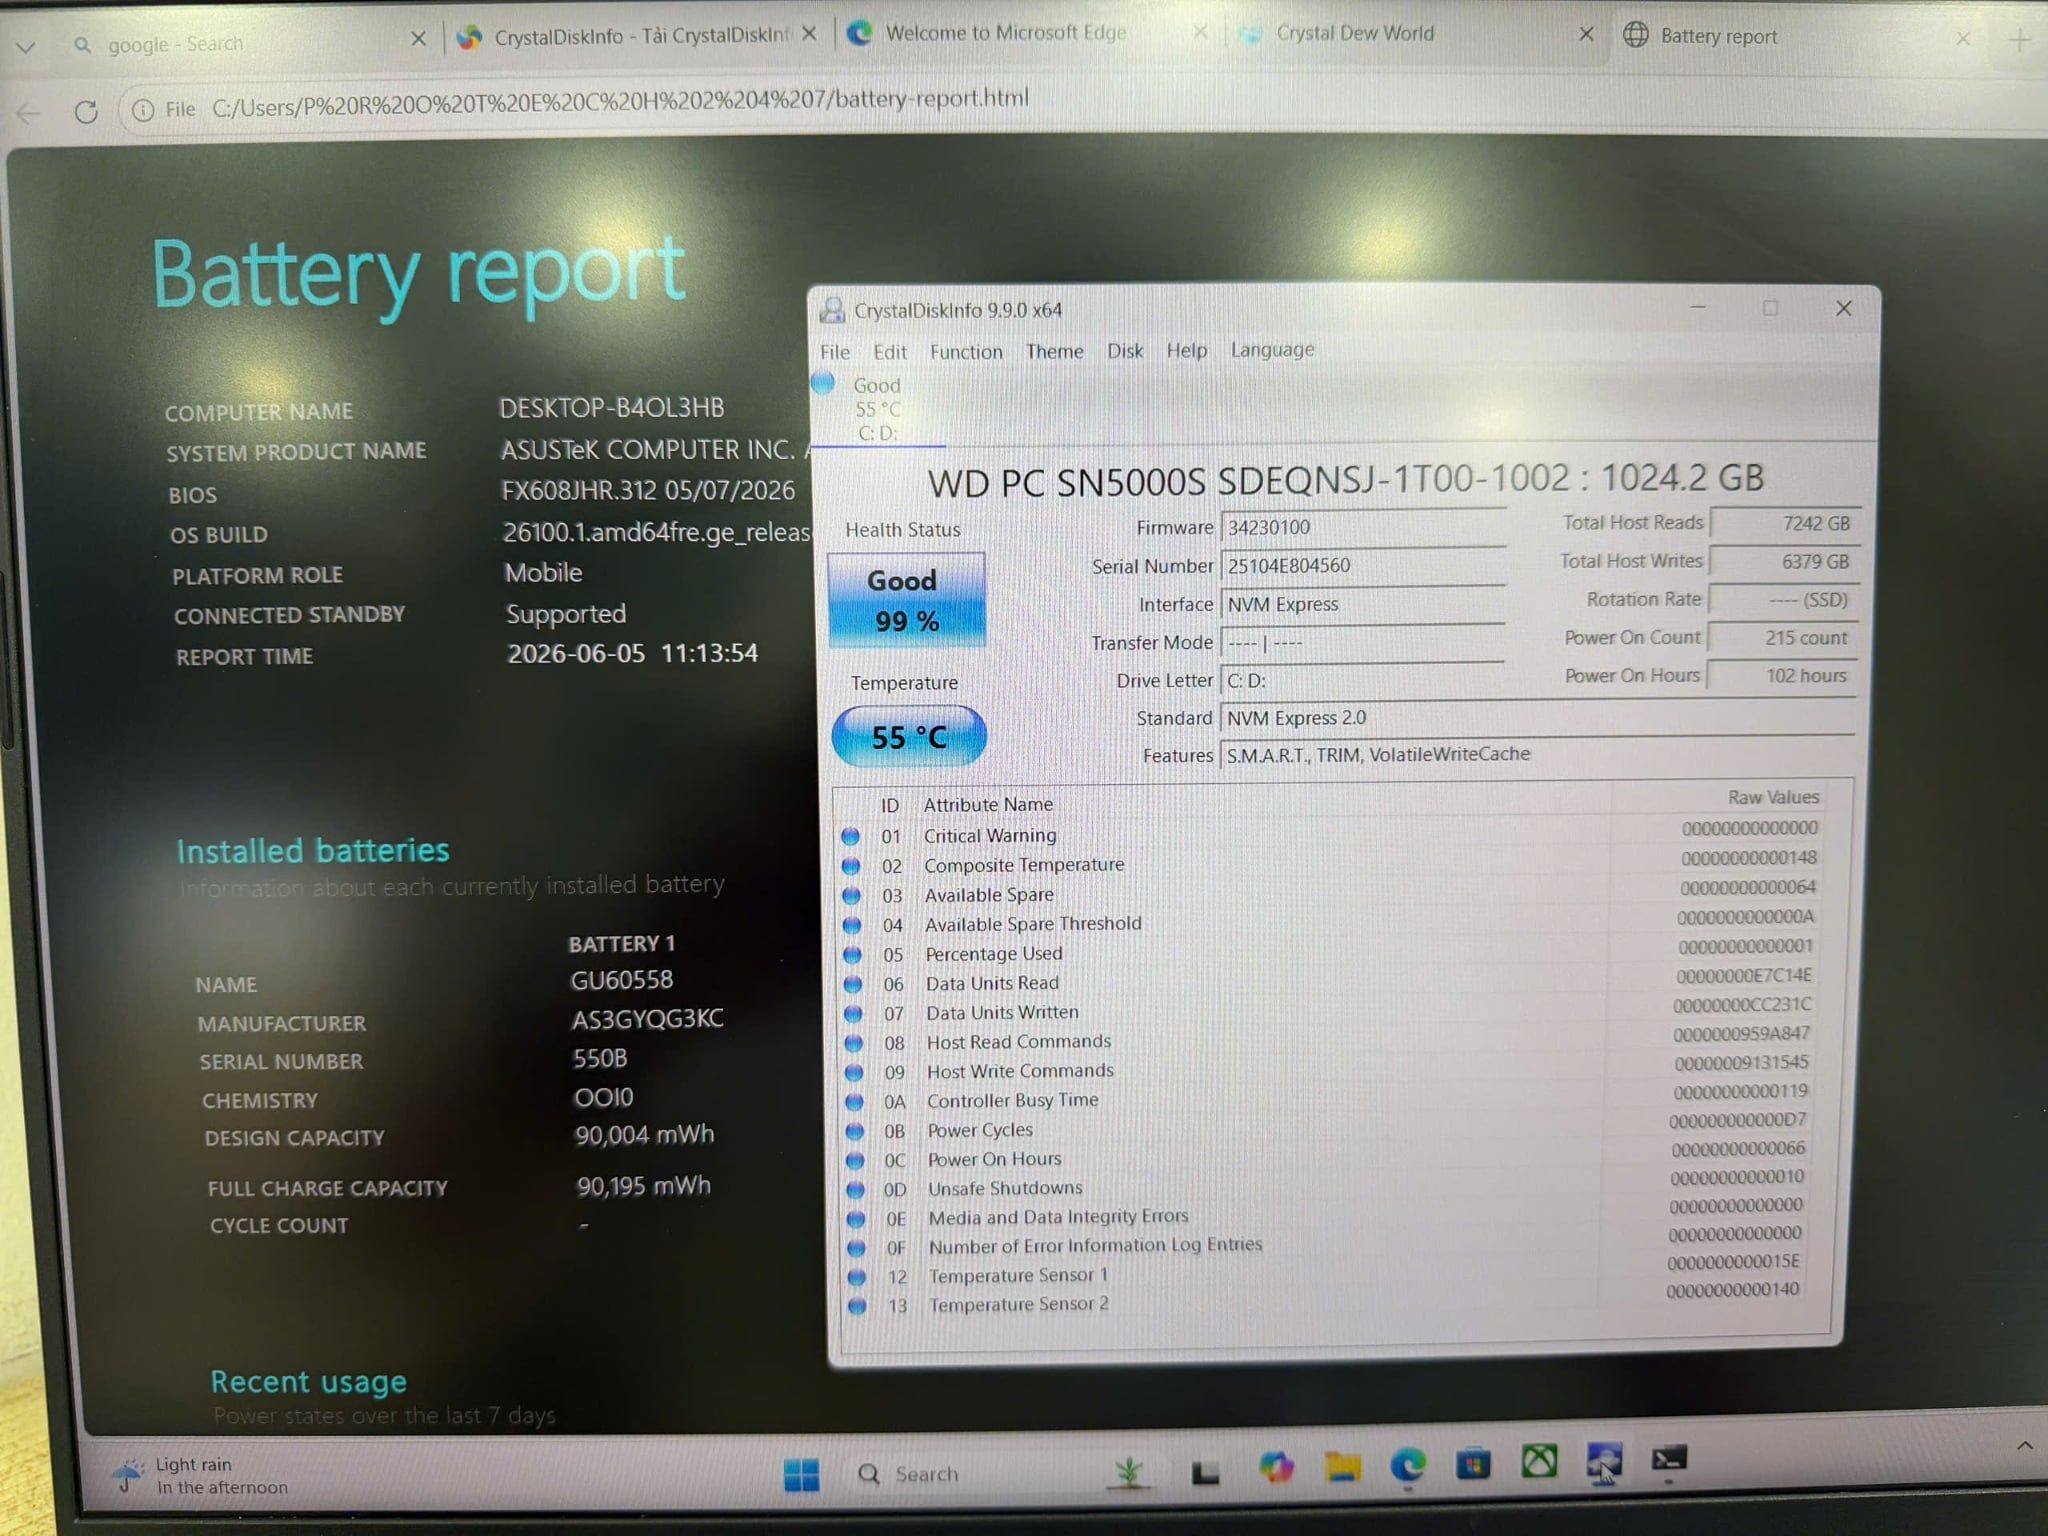Open the Terminal icon on the taskbar
Screen dimensions: 2048x1536
click(1668, 1459)
